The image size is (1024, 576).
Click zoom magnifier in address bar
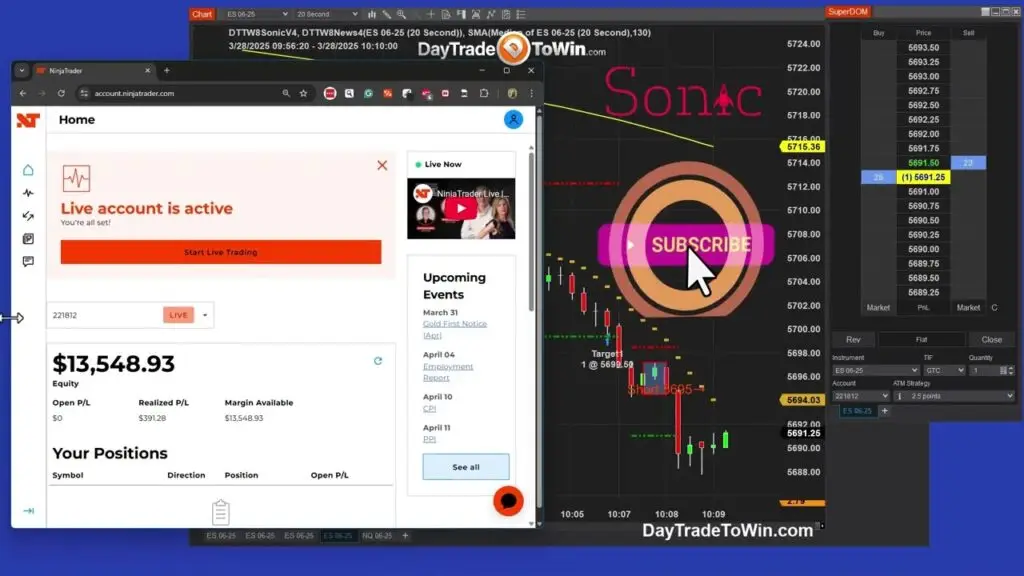pyautogui.click(x=286, y=93)
